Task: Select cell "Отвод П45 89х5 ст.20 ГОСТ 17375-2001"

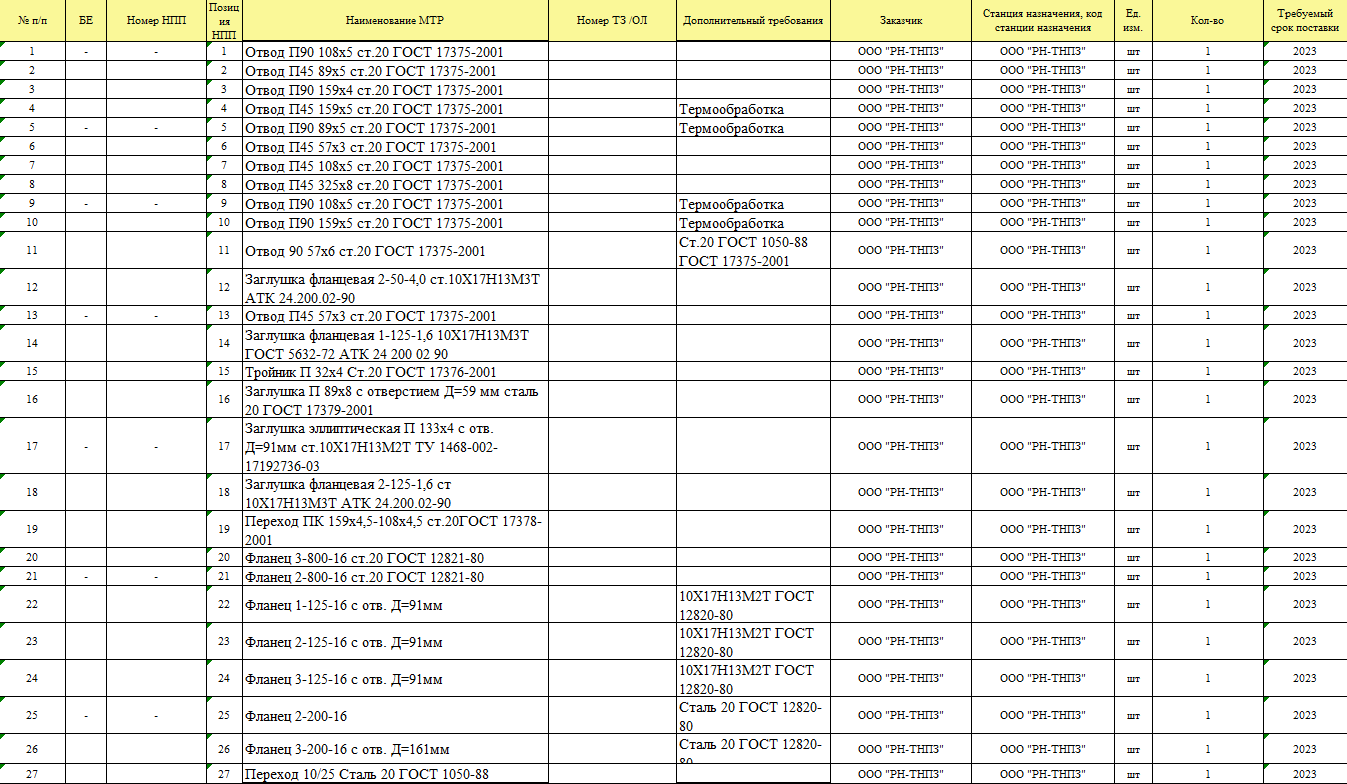Action: (x=395, y=71)
